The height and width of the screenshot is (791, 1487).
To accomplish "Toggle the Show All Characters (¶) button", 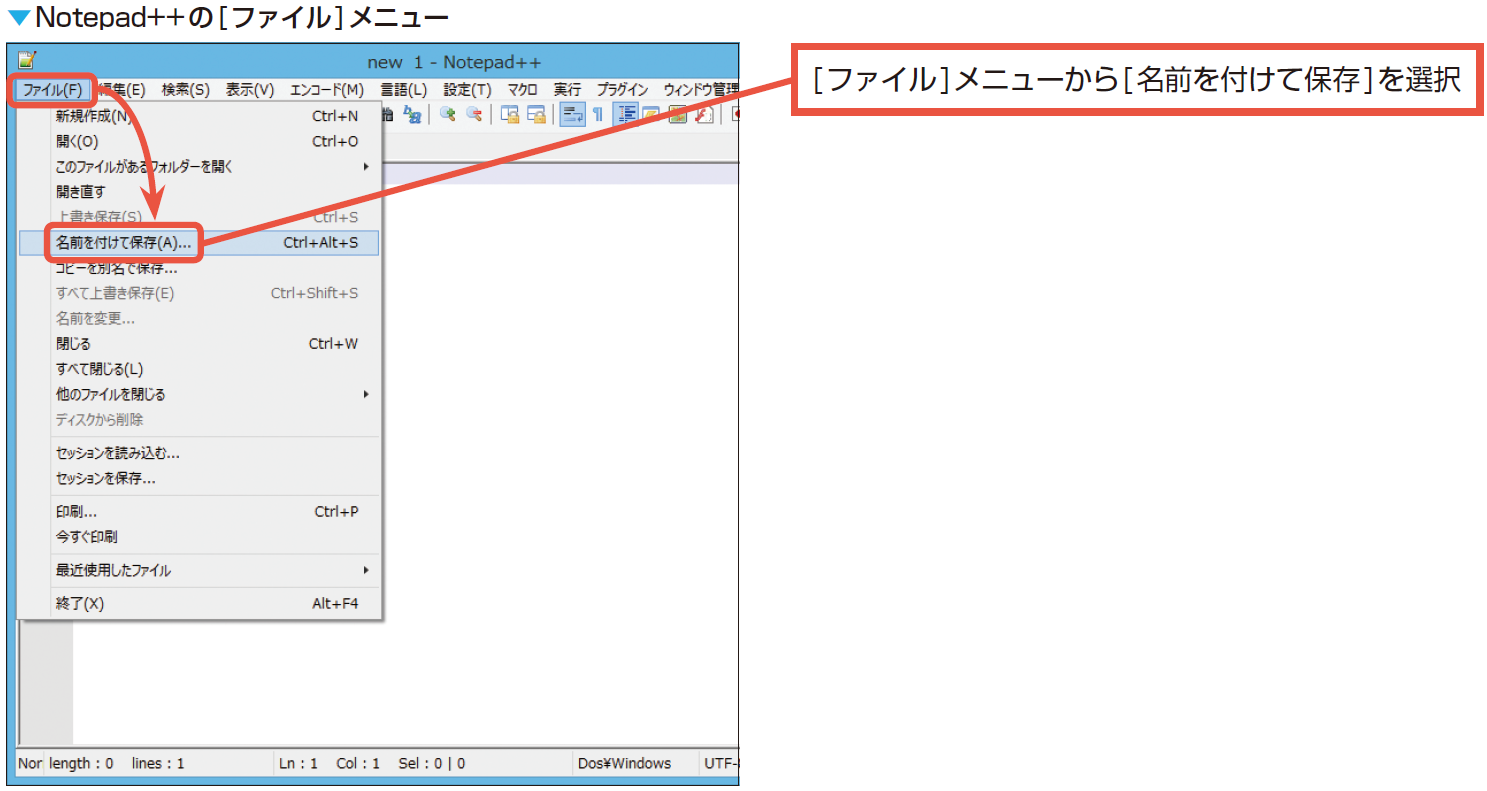I will (x=598, y=115).
